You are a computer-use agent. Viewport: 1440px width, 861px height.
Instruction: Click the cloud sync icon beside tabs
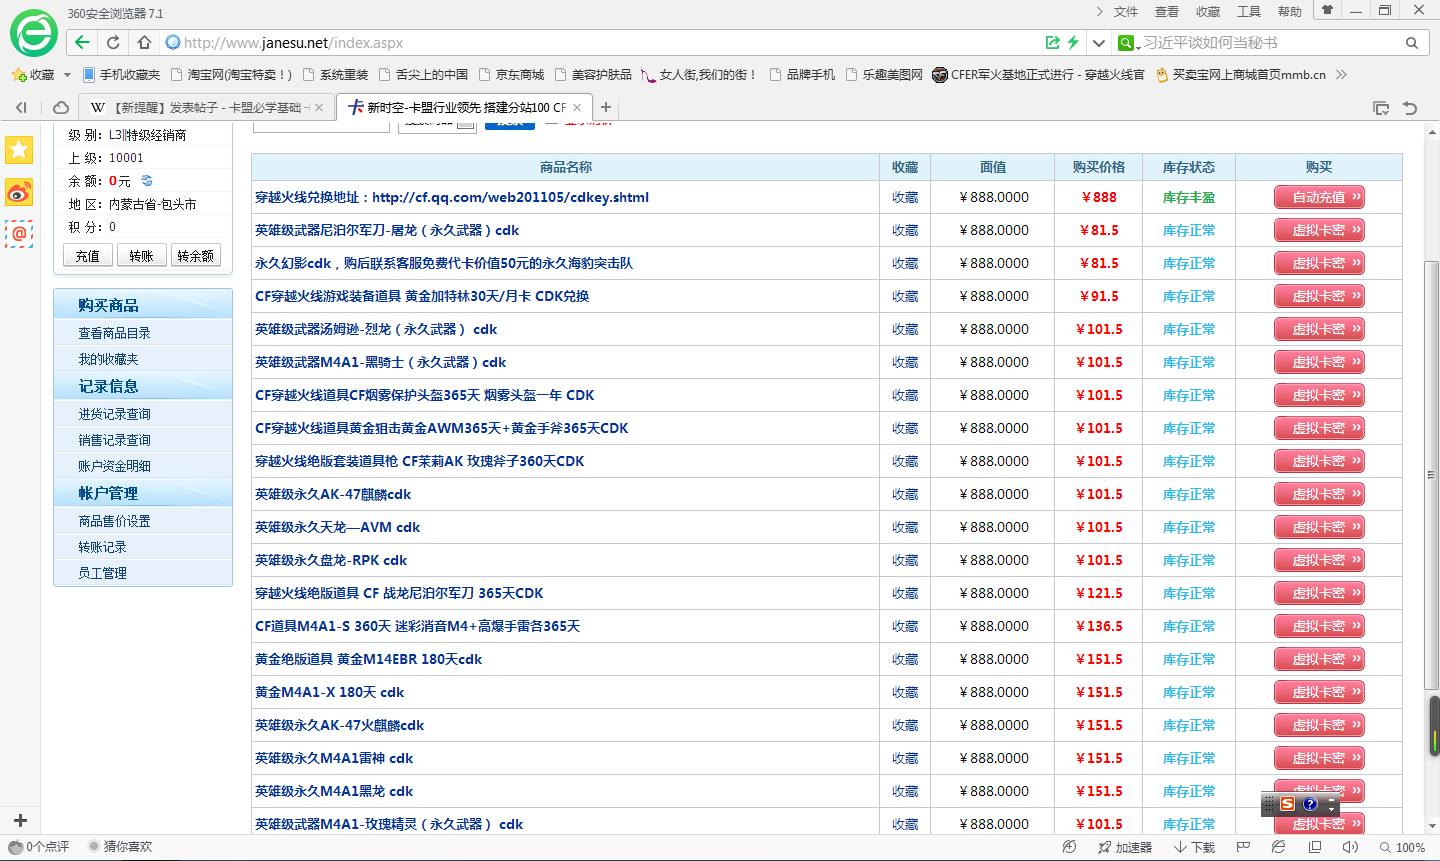(61, 107)
